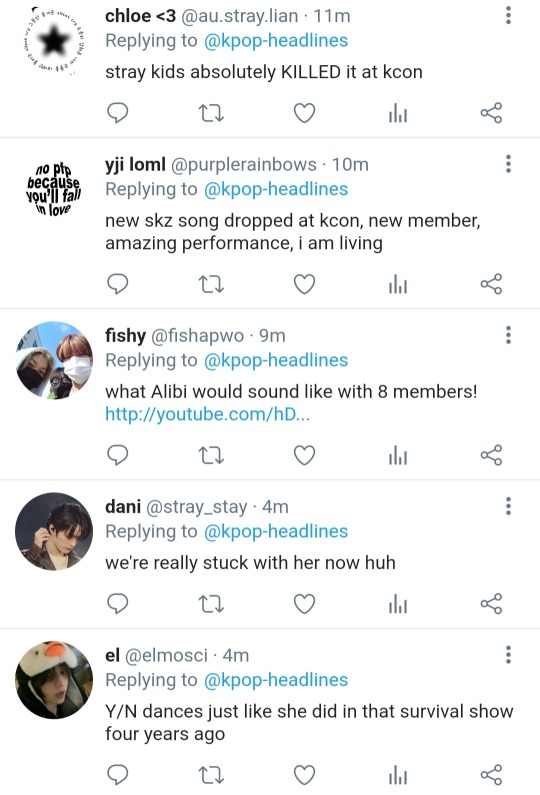Reply to chloe's Stray Kids tweet
Screen dimensions: 540x795
[118, 113]
